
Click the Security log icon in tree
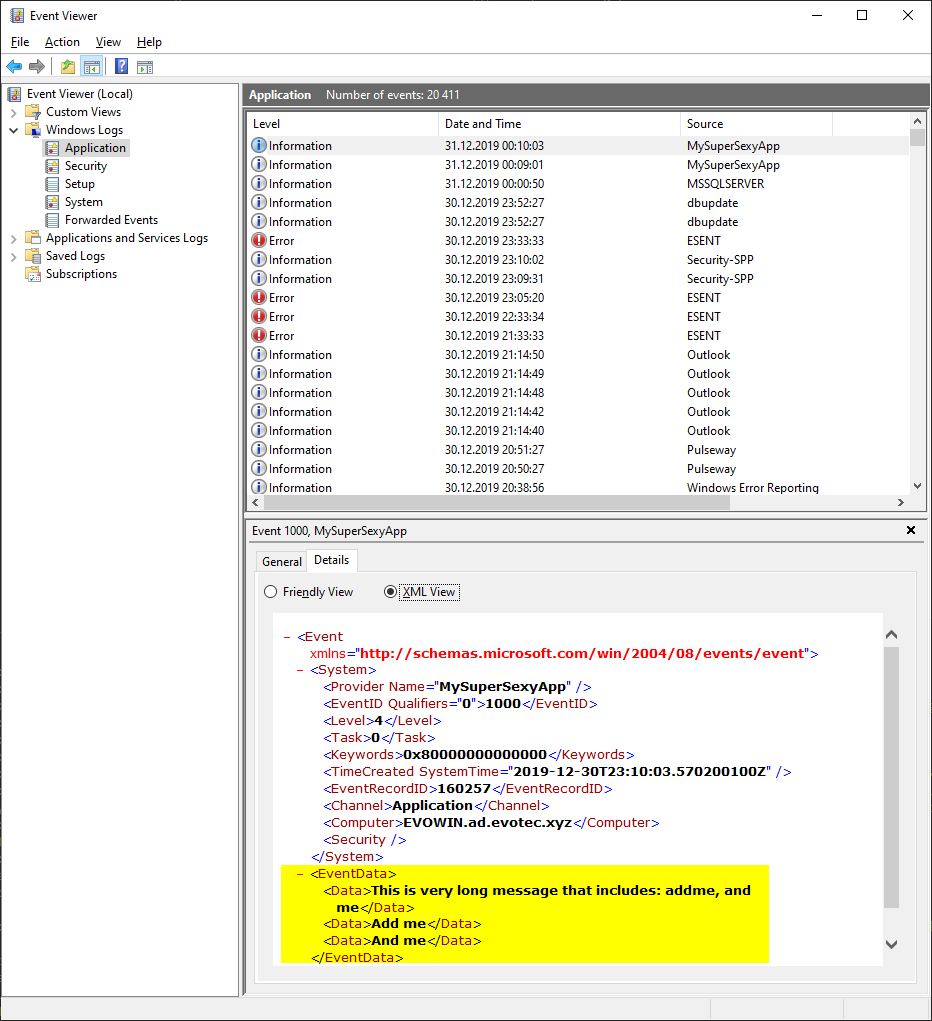53,166
